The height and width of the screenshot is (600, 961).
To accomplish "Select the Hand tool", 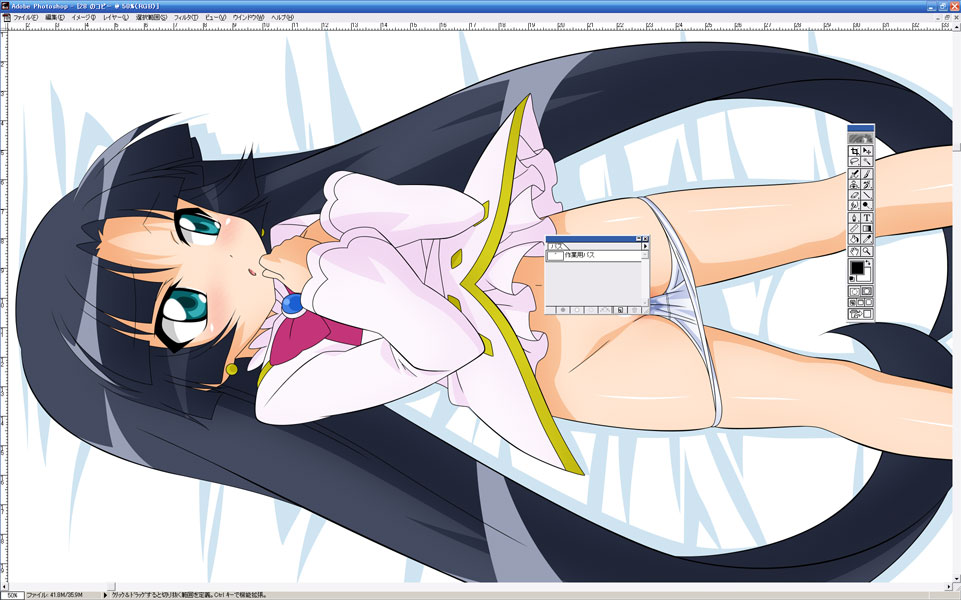I will 855,251.
